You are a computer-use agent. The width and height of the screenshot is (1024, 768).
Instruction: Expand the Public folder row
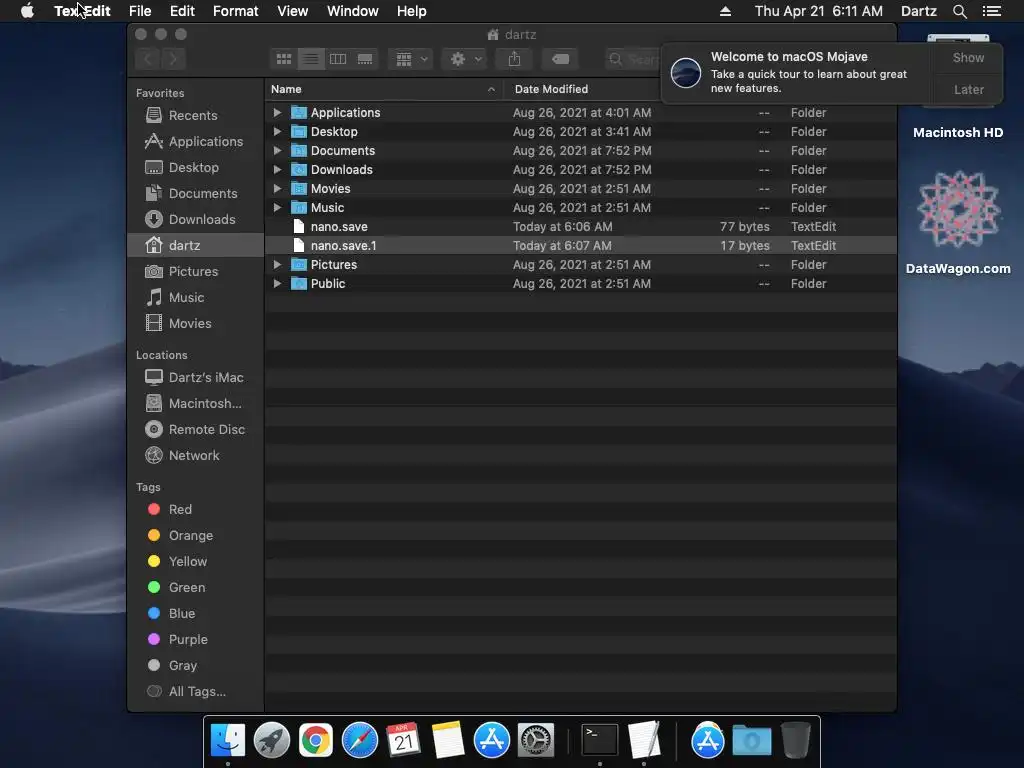pyautogui.click(x=277, y=284)
